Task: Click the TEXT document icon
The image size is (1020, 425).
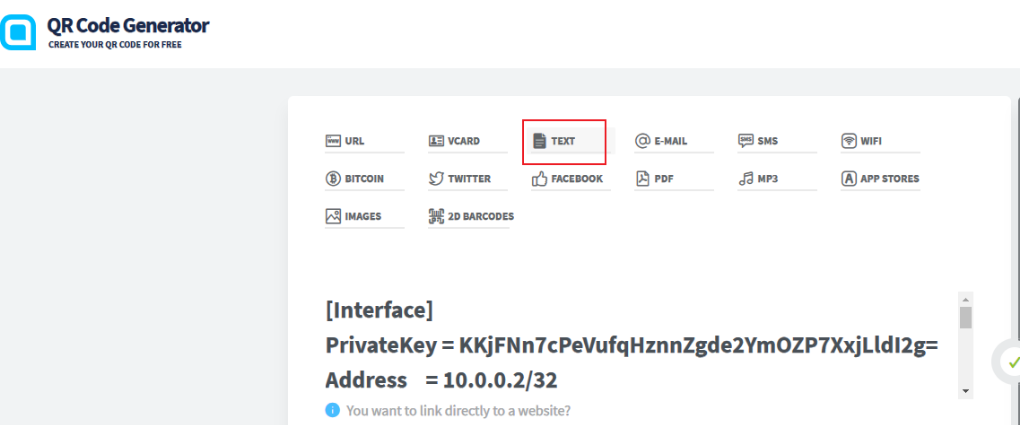Action: point(540,141)
